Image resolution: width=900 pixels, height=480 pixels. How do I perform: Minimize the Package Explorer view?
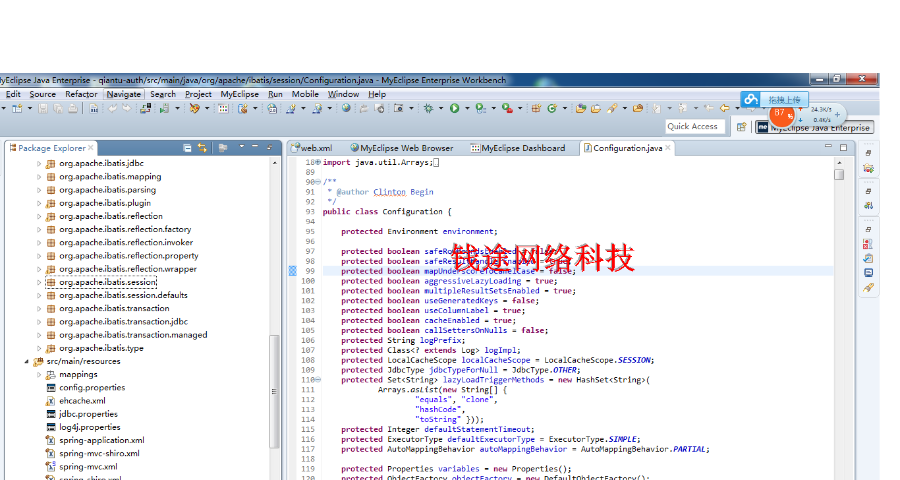[255, 147]
